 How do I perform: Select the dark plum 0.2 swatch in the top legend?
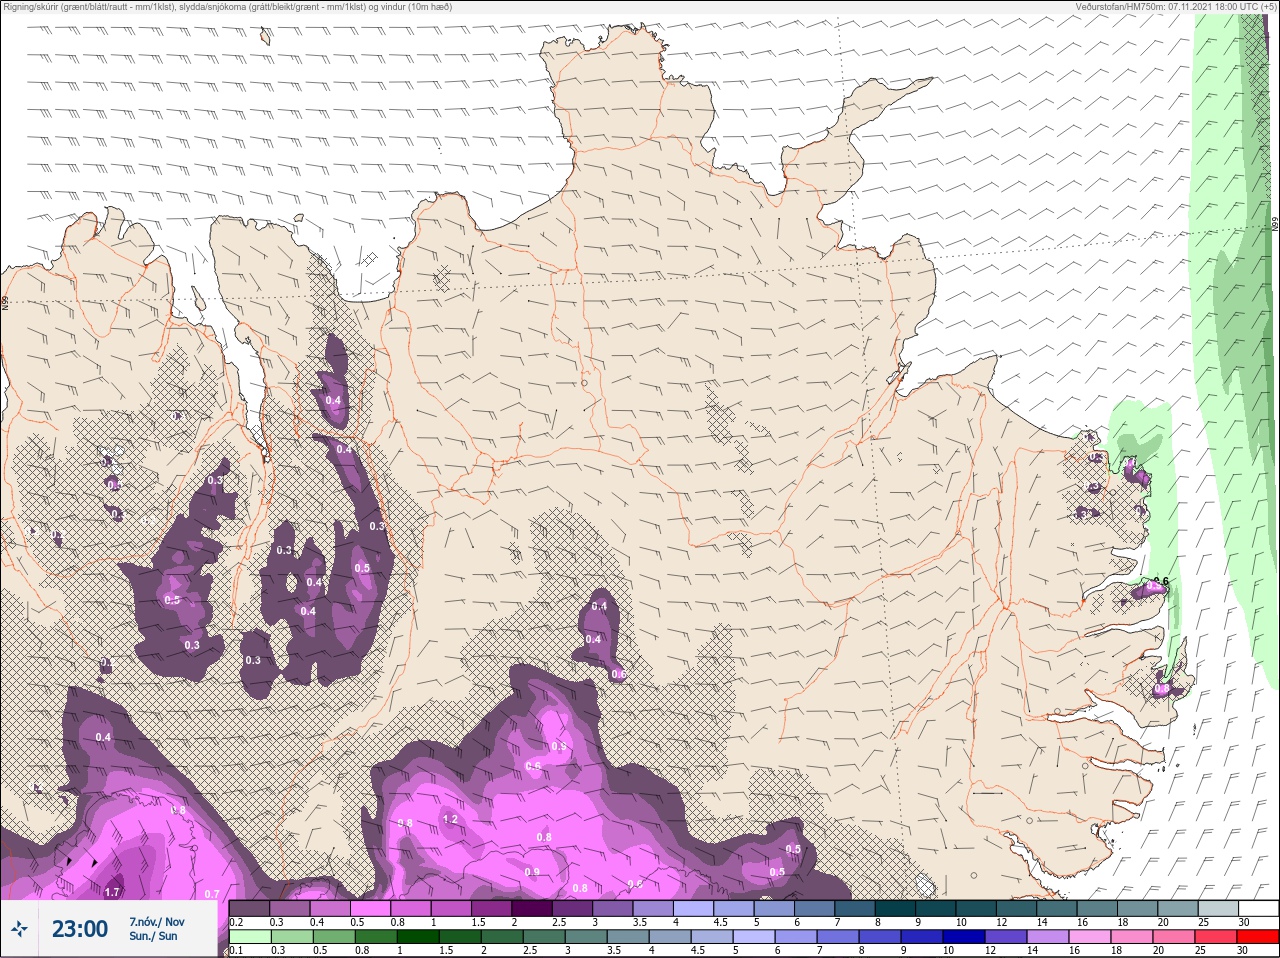249,909
